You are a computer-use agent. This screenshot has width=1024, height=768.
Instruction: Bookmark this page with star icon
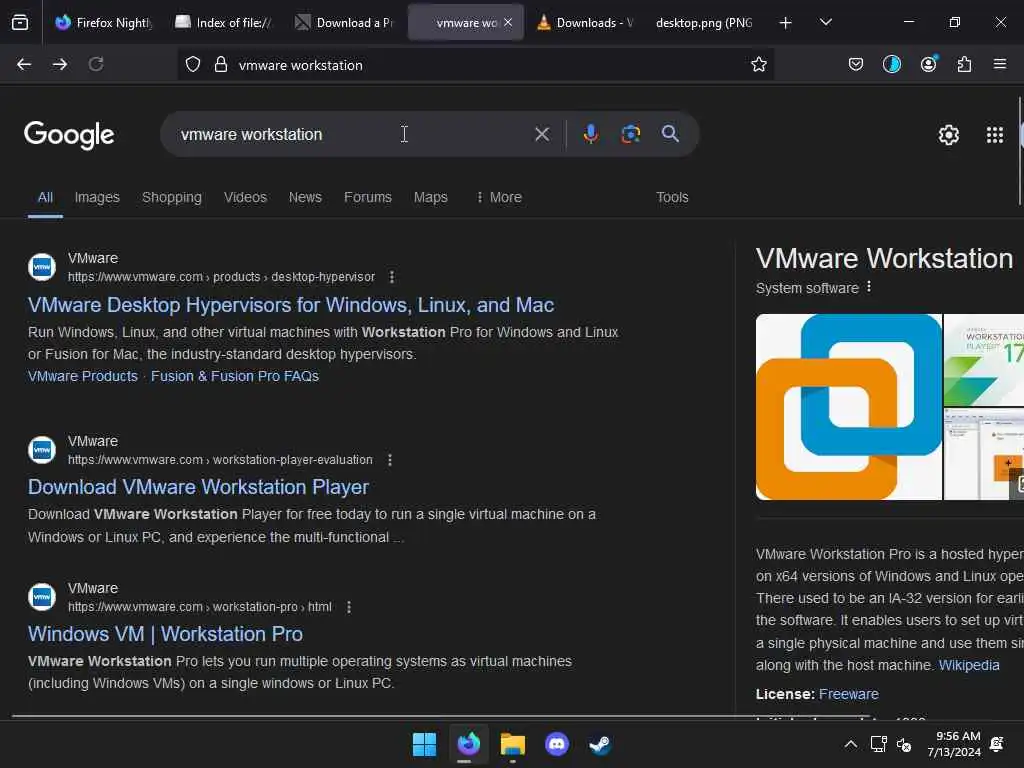[x=758, y=65]
